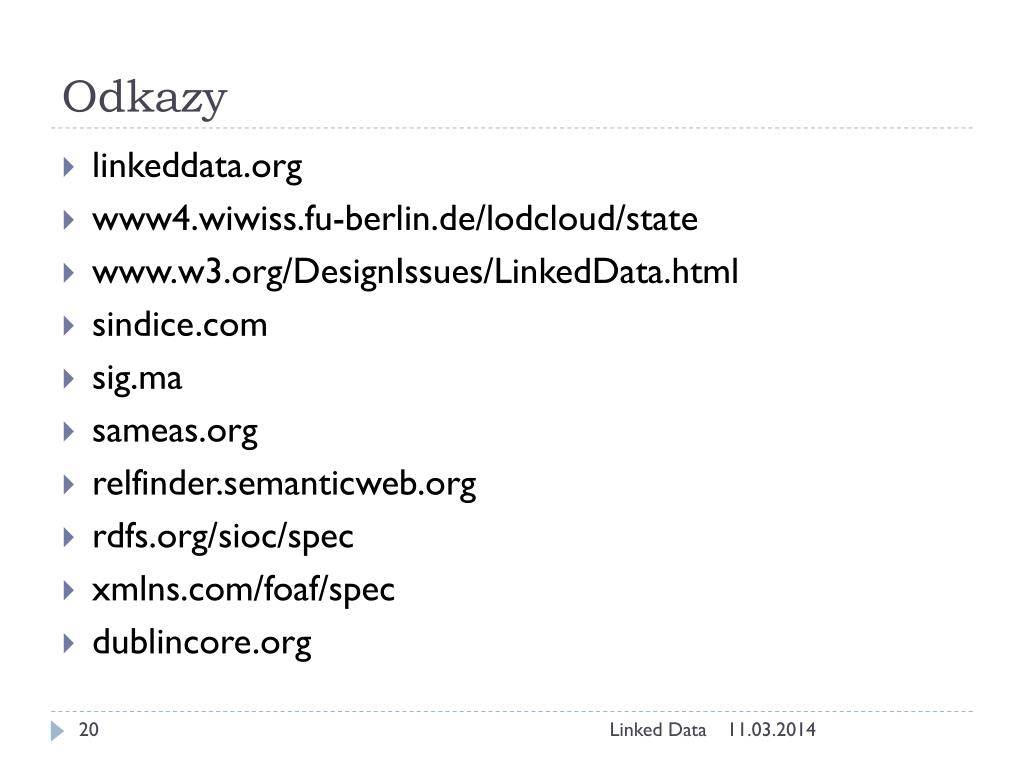The width and height of the screenshot is (1024, 768).
Task: Click the arrow bullet beside rdfs.org/sioc/spec
Action: point(69,537)
